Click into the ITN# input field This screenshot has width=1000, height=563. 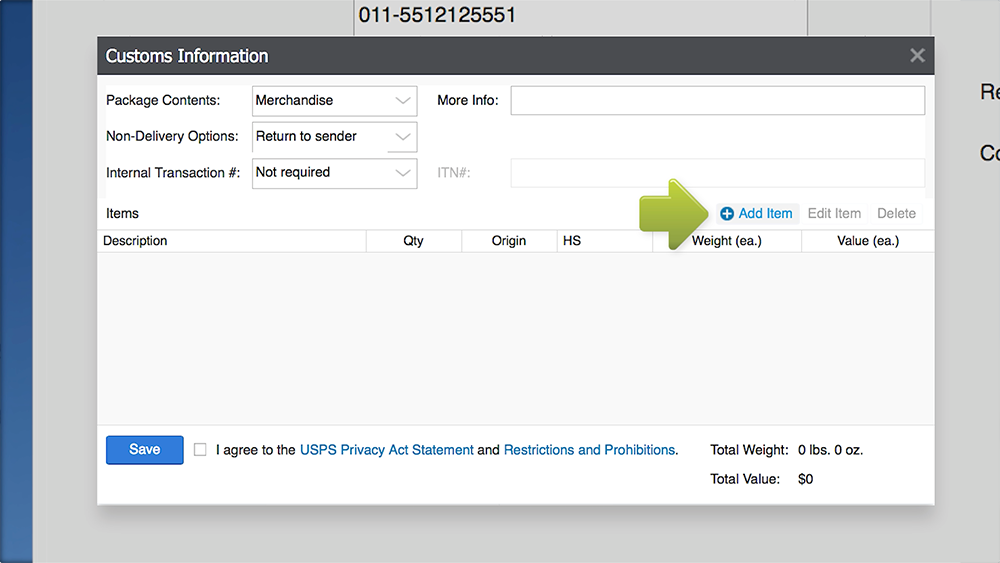click(x=717, y=173)
